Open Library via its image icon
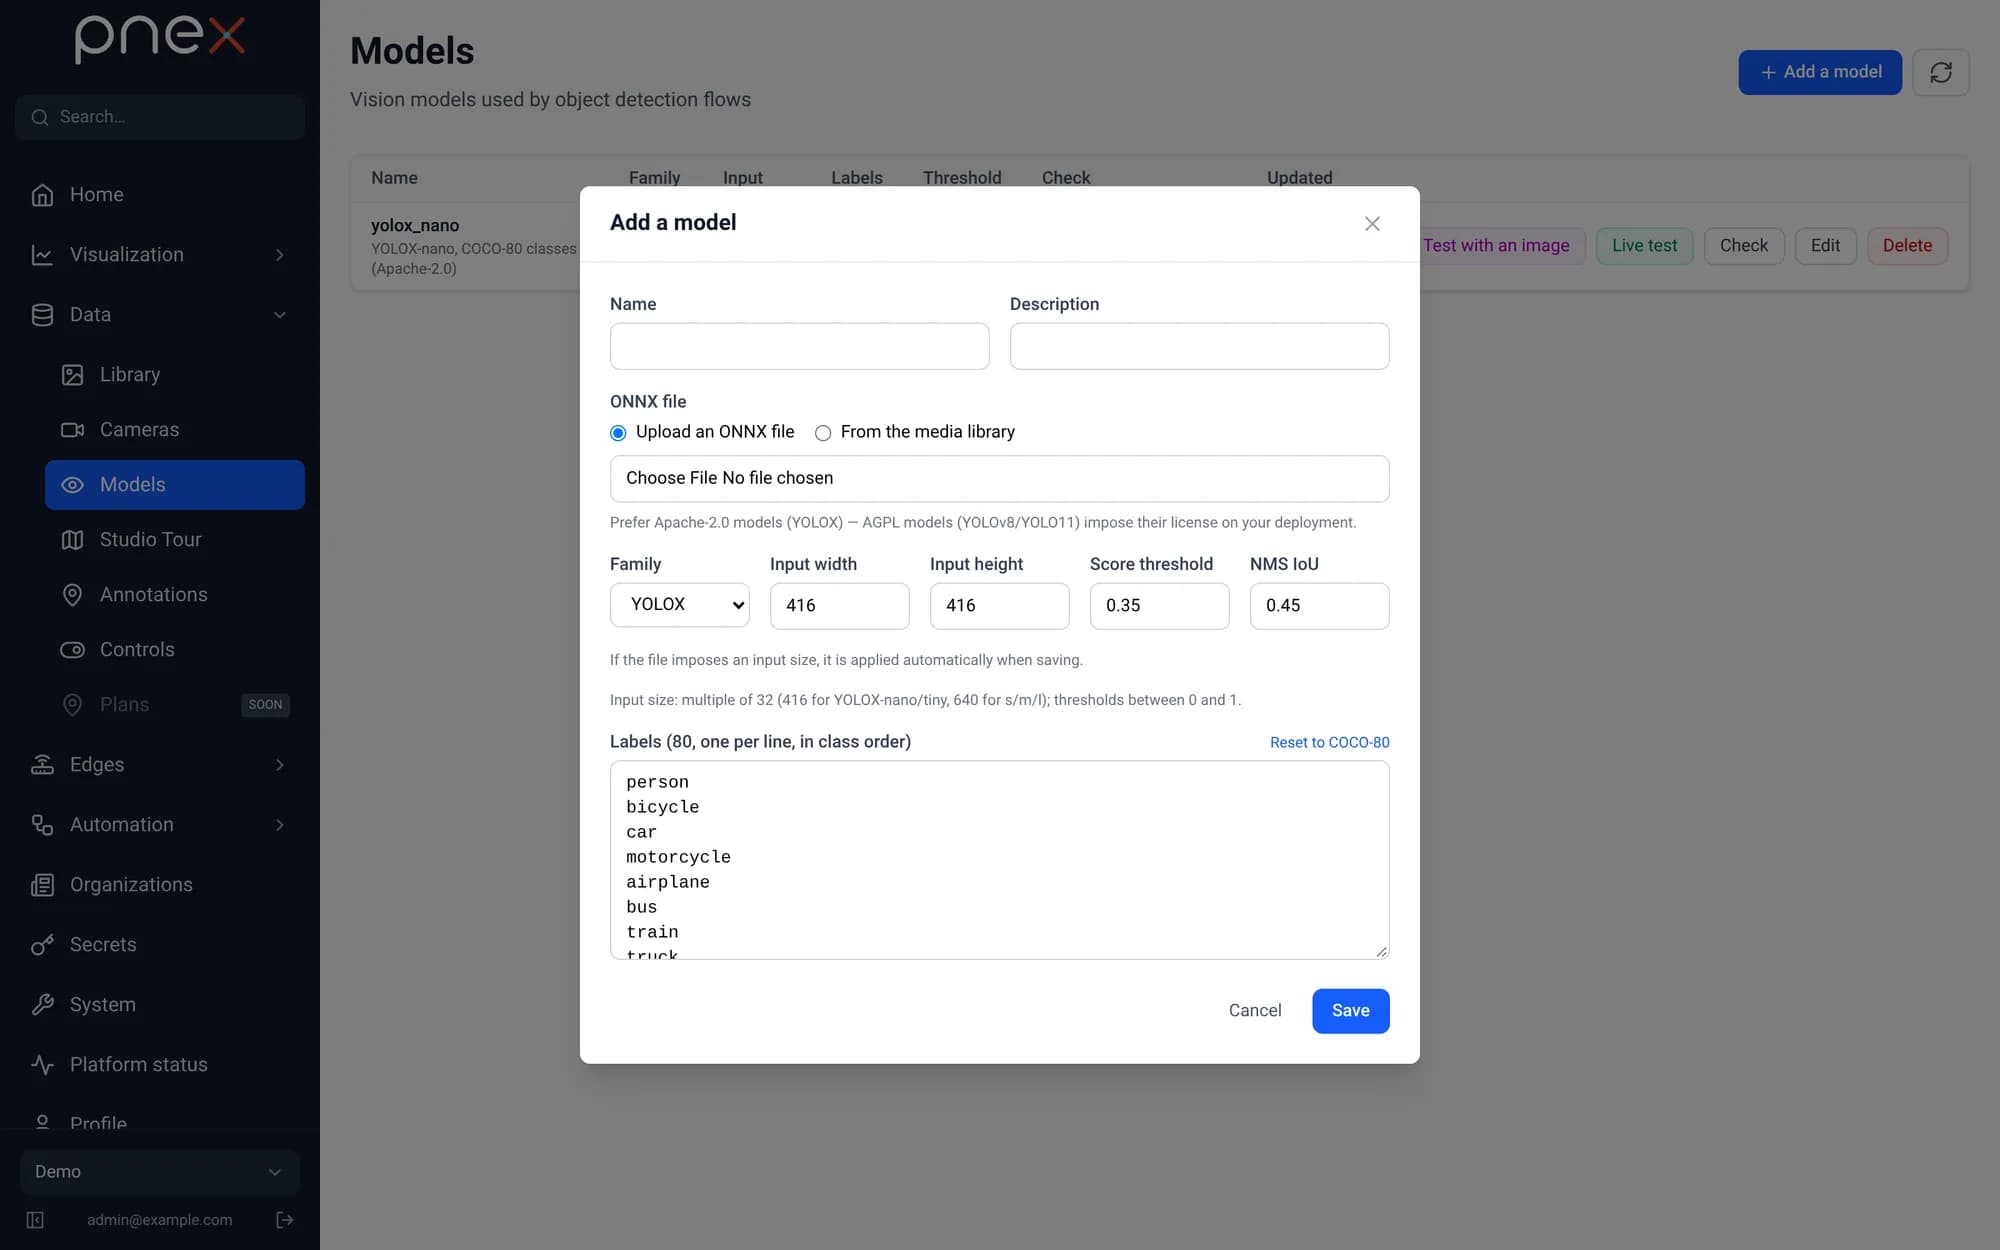The image size is (2000, 1250). click(72, 375)
